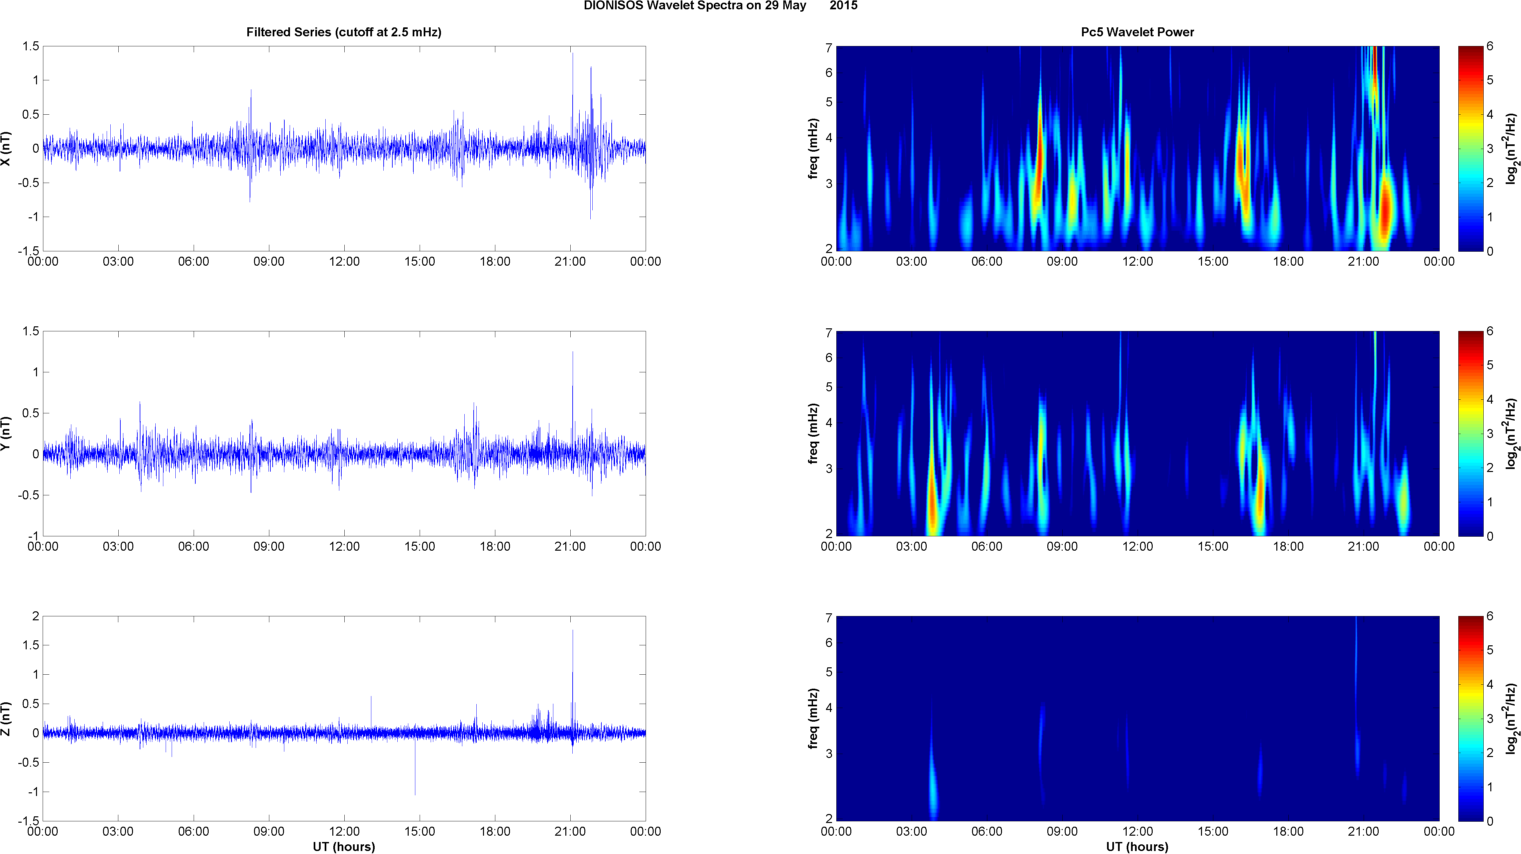This screenshot has width=1521, height=854.
Task: Click the Z-series negative spike near 15:00
Action: pos(415,765)
